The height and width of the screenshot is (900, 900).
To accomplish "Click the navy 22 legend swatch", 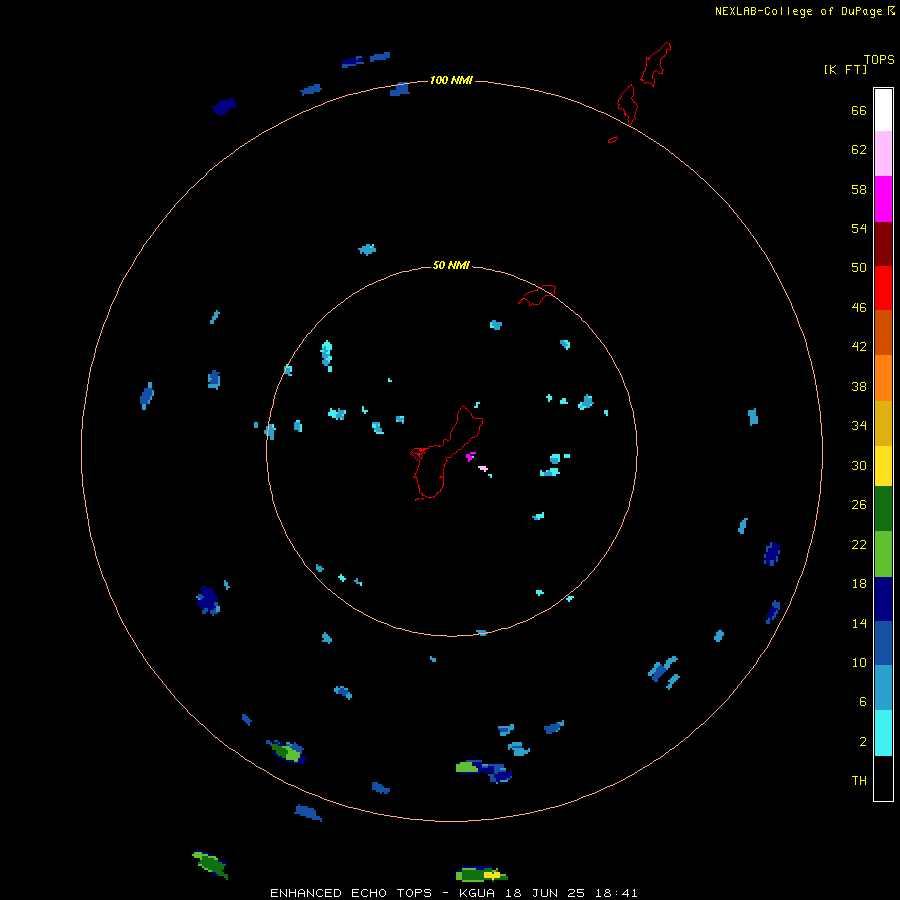I will tap(883, 599).
